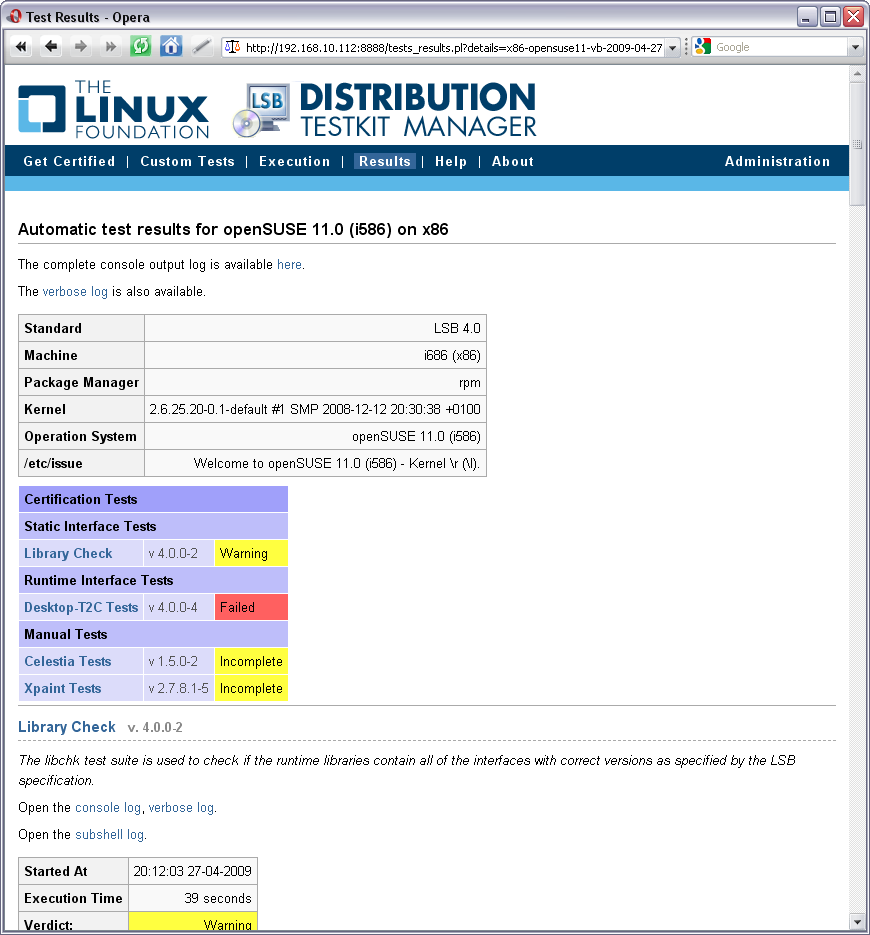Click the vertical scrollbar thumb
The width and height of the screenshot is (870, 935).
[x=857, y=144]
